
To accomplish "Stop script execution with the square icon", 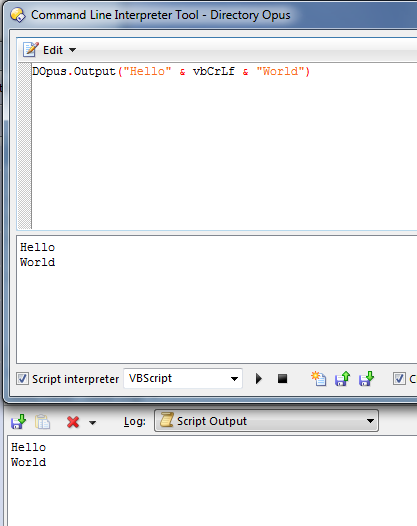I will [x=282, y=379].
